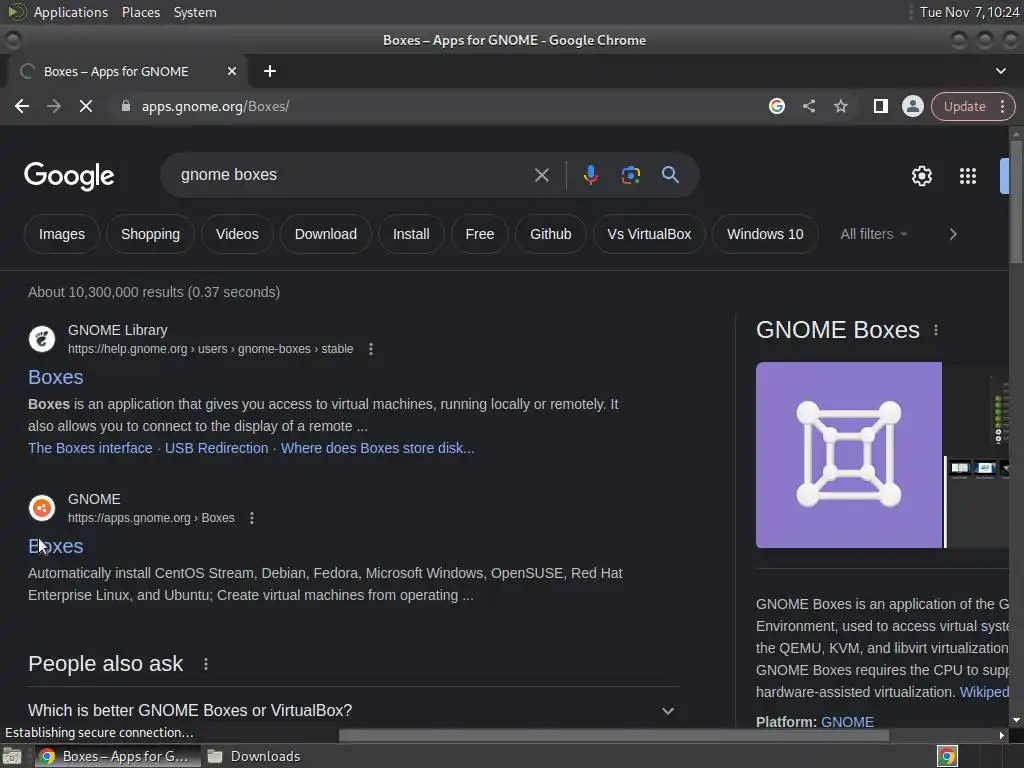Open the Applications menu
The width and height of the screenshot is (1024, 768).
click(71, 12)
